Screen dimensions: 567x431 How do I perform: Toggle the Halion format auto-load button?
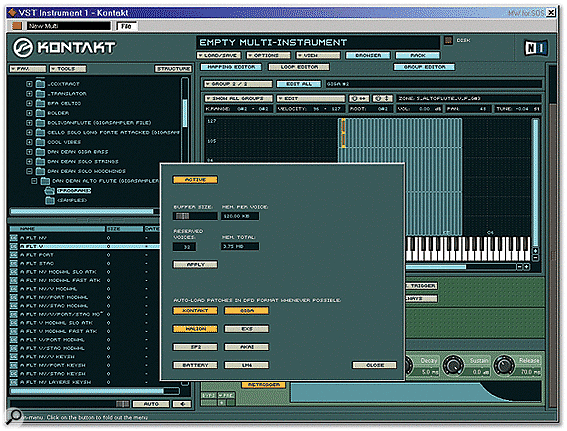(195, 329)
